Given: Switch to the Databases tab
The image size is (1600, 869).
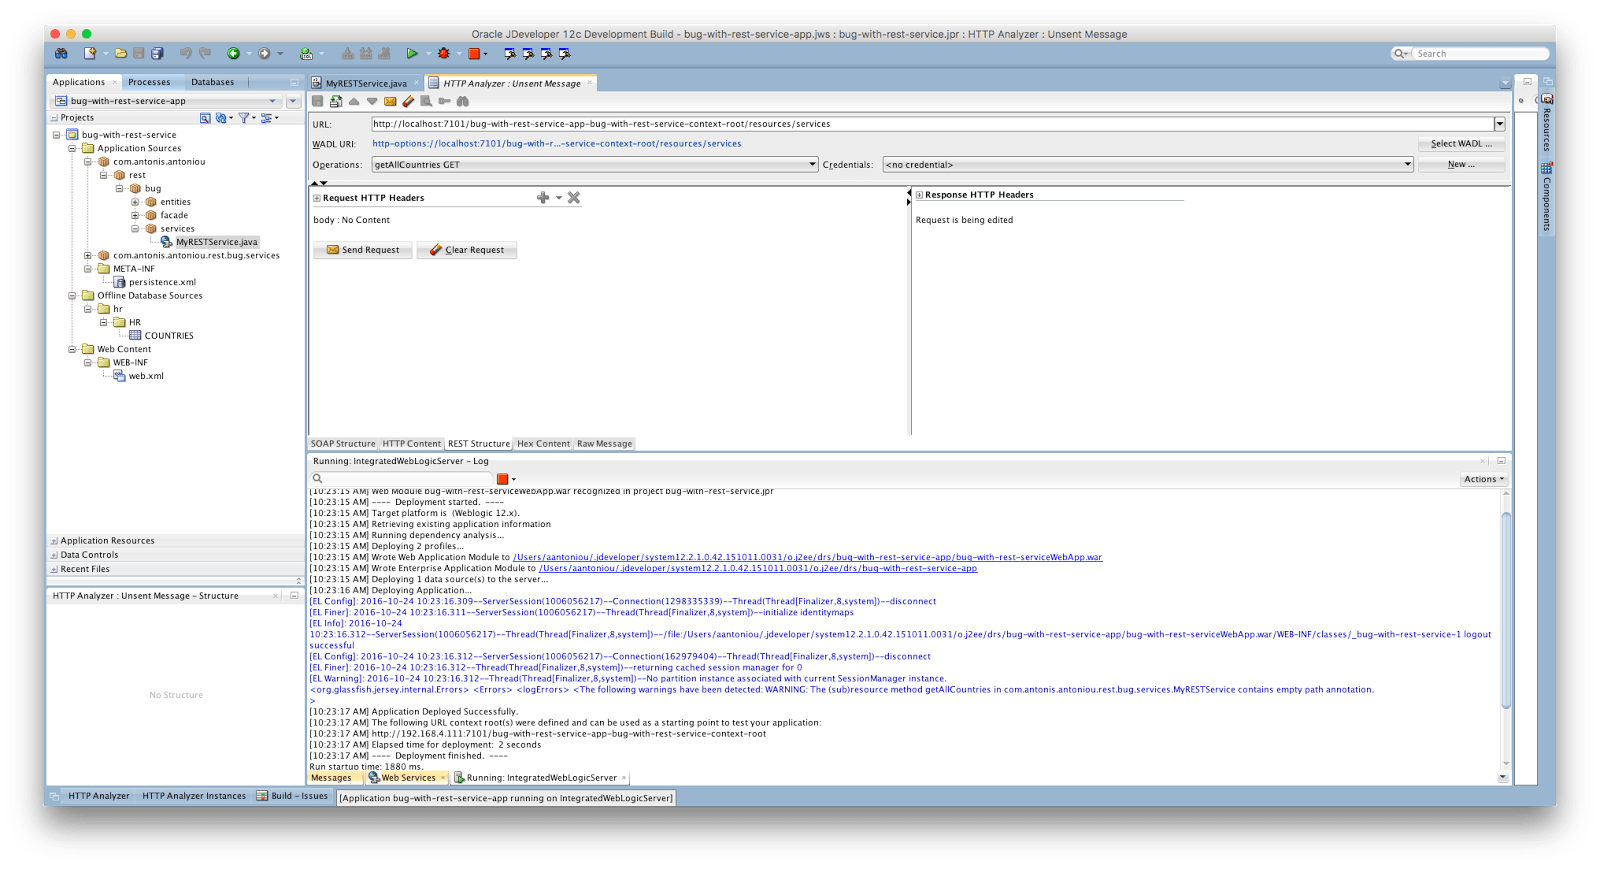Looking at the screenshot, I should pyautogui.click(x=212, y=82).
